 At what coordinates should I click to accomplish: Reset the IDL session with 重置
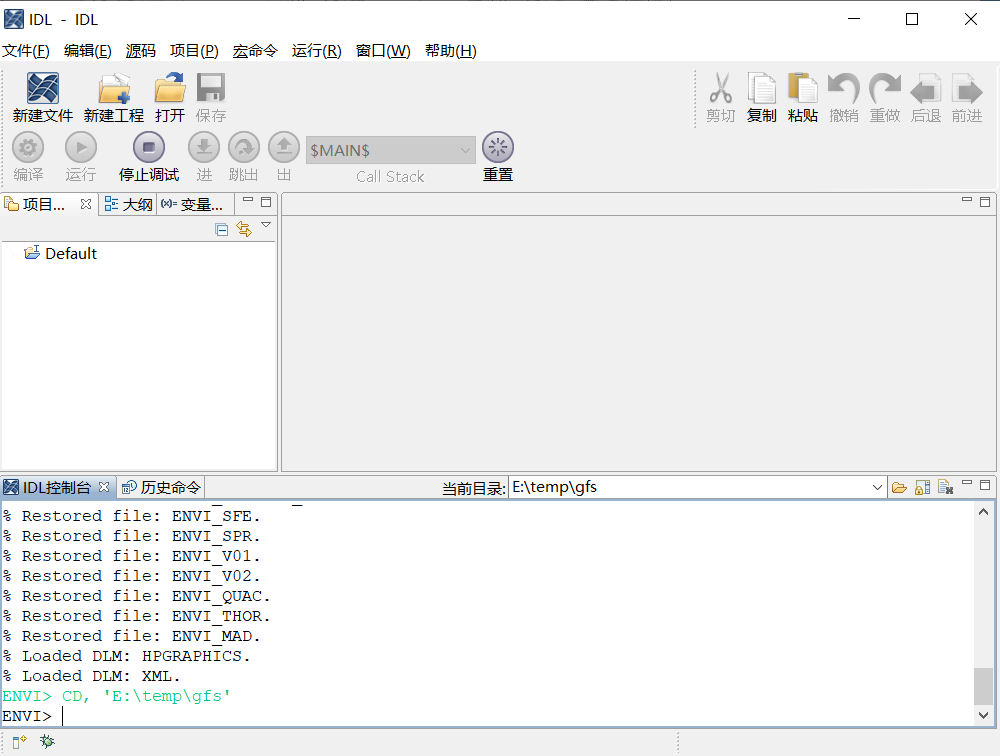pos(498,148)
